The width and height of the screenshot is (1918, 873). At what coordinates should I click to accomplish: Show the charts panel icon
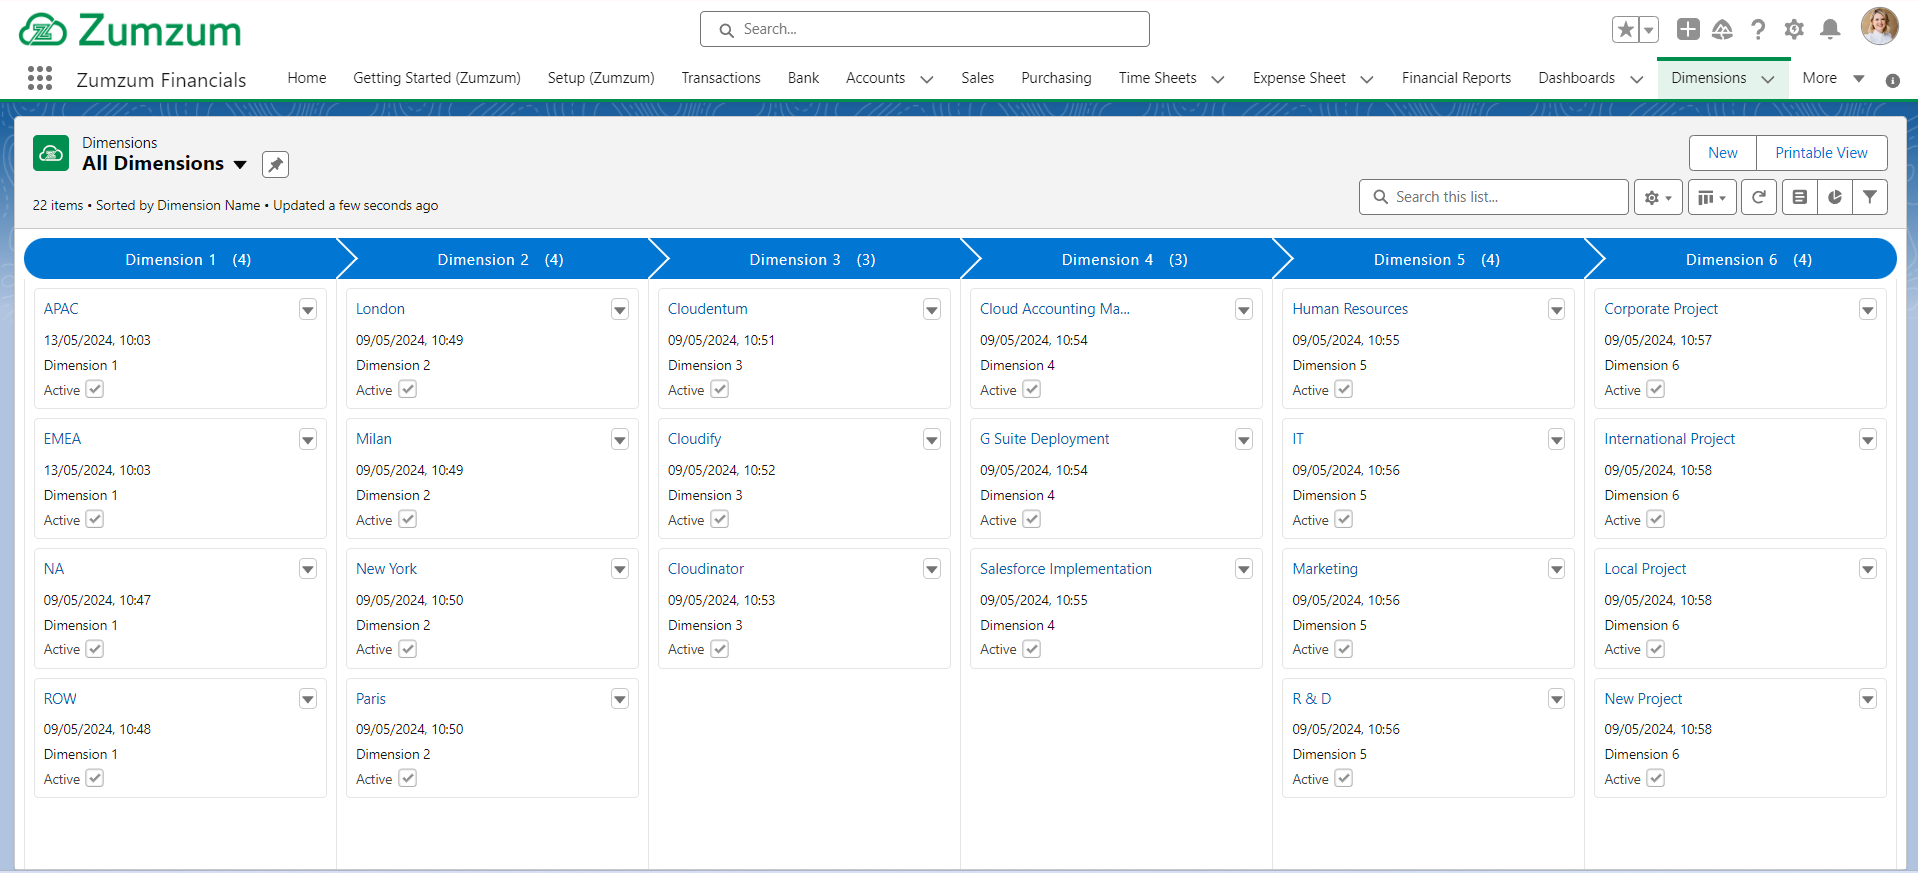[x=1835, y=197]
